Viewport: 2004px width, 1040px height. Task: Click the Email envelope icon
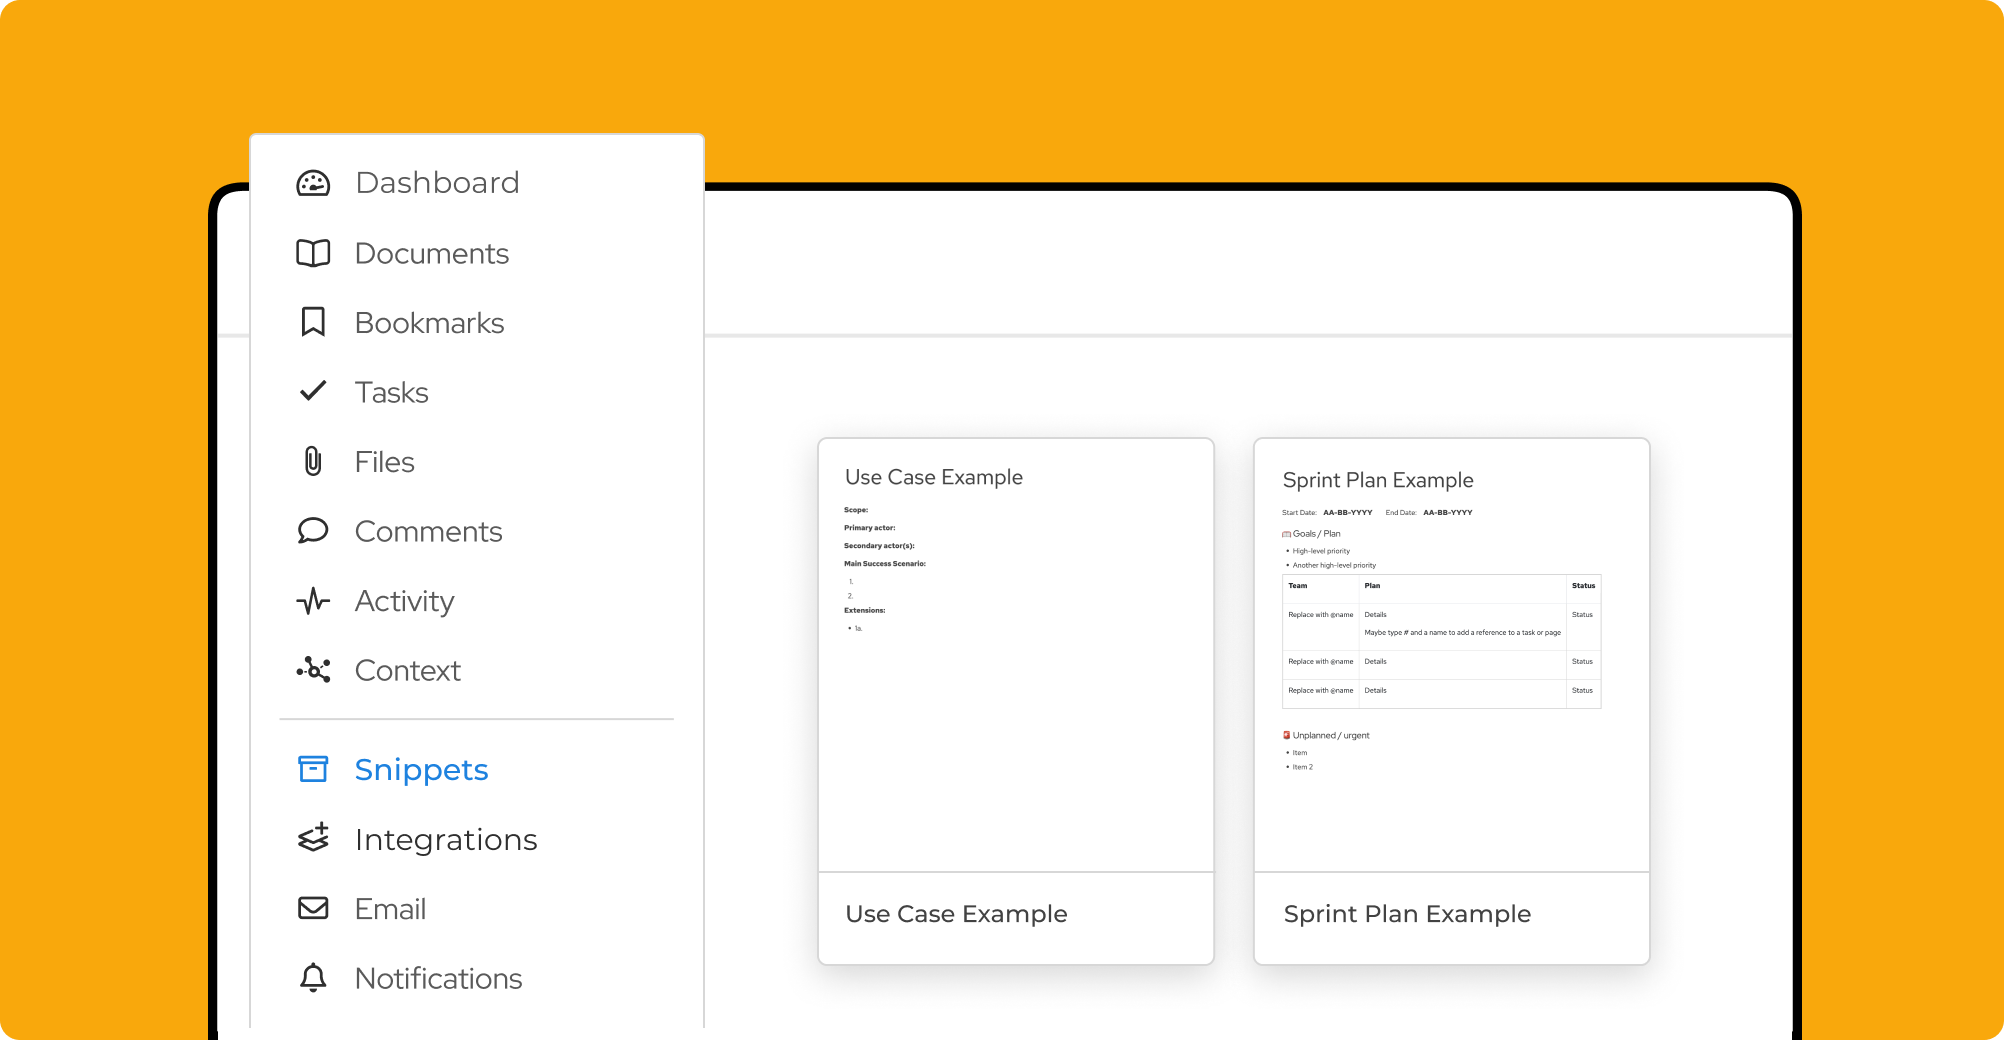(313, 908)
